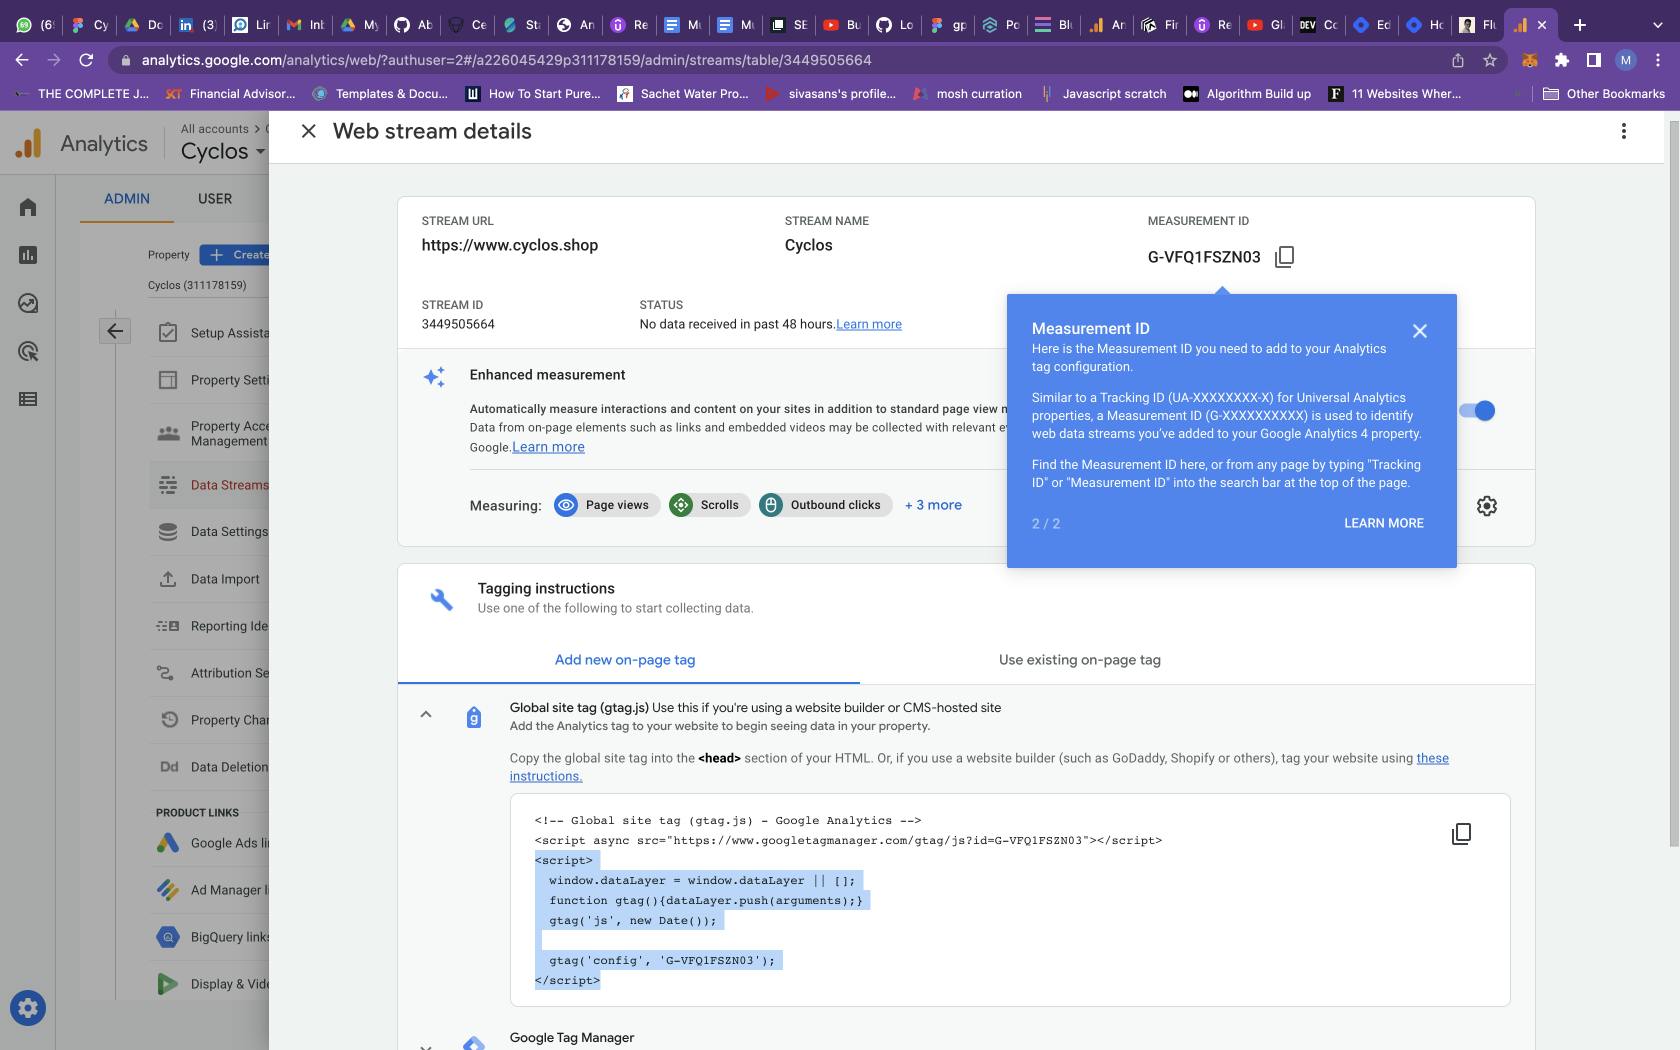Open the Algorithm Build up bookmark
Viewport: 1680px width, 1050px height.
[x=1247, y=93]
